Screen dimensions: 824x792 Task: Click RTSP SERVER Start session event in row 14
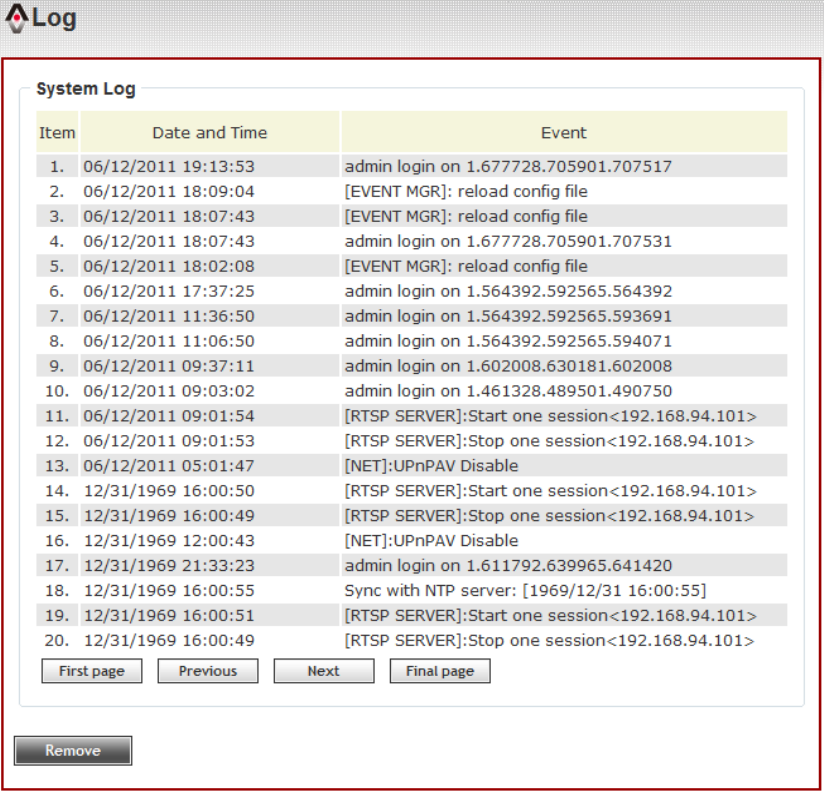[550, 491]
